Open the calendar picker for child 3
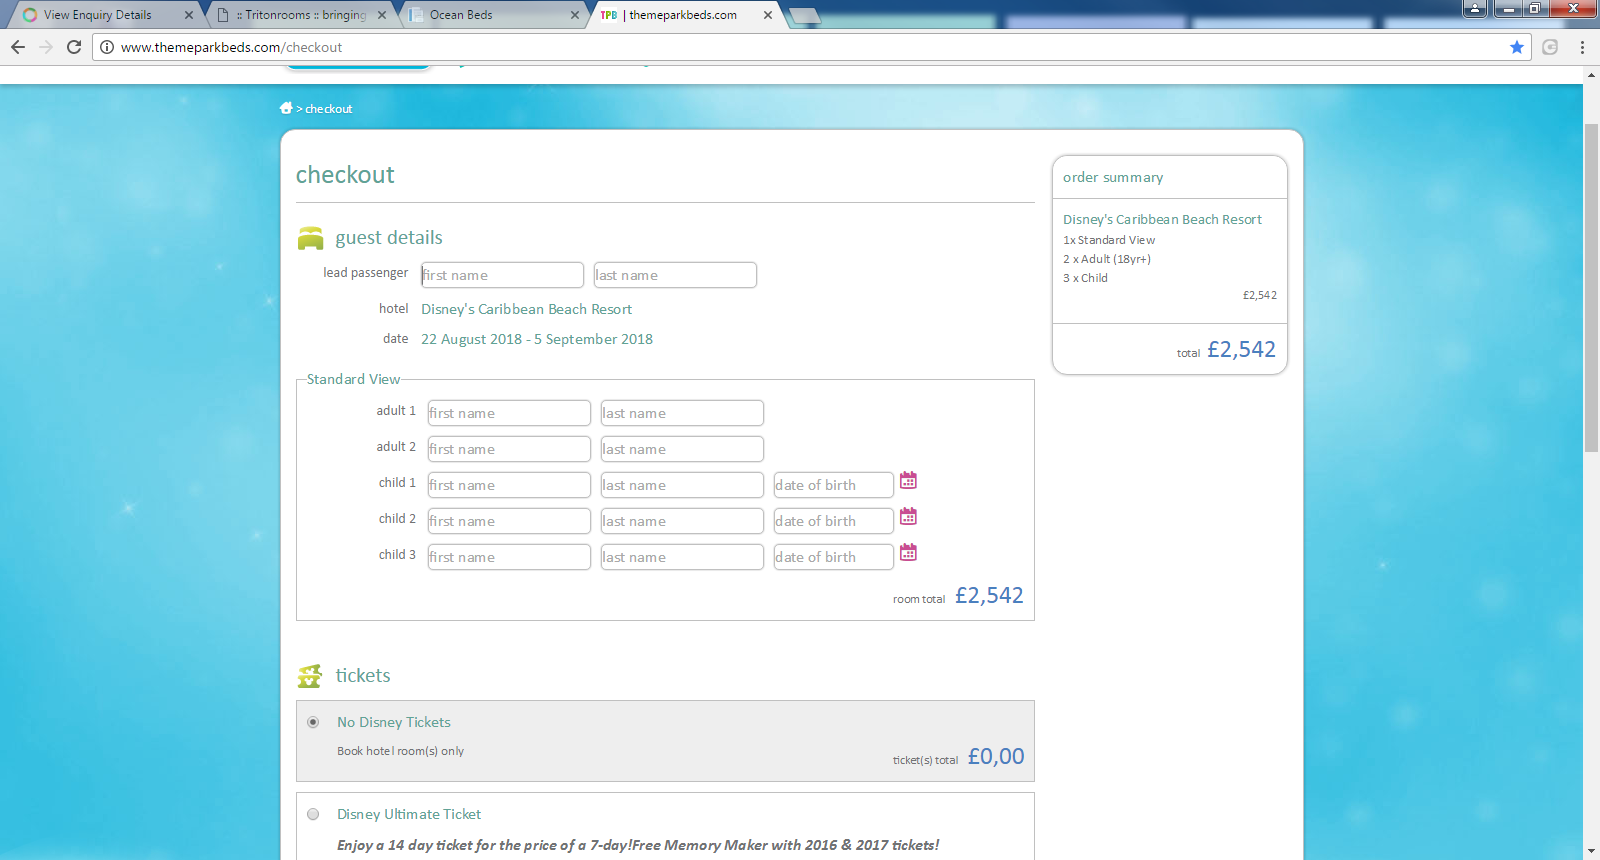This screenshot has width=1600, height=860. (908, 553)
